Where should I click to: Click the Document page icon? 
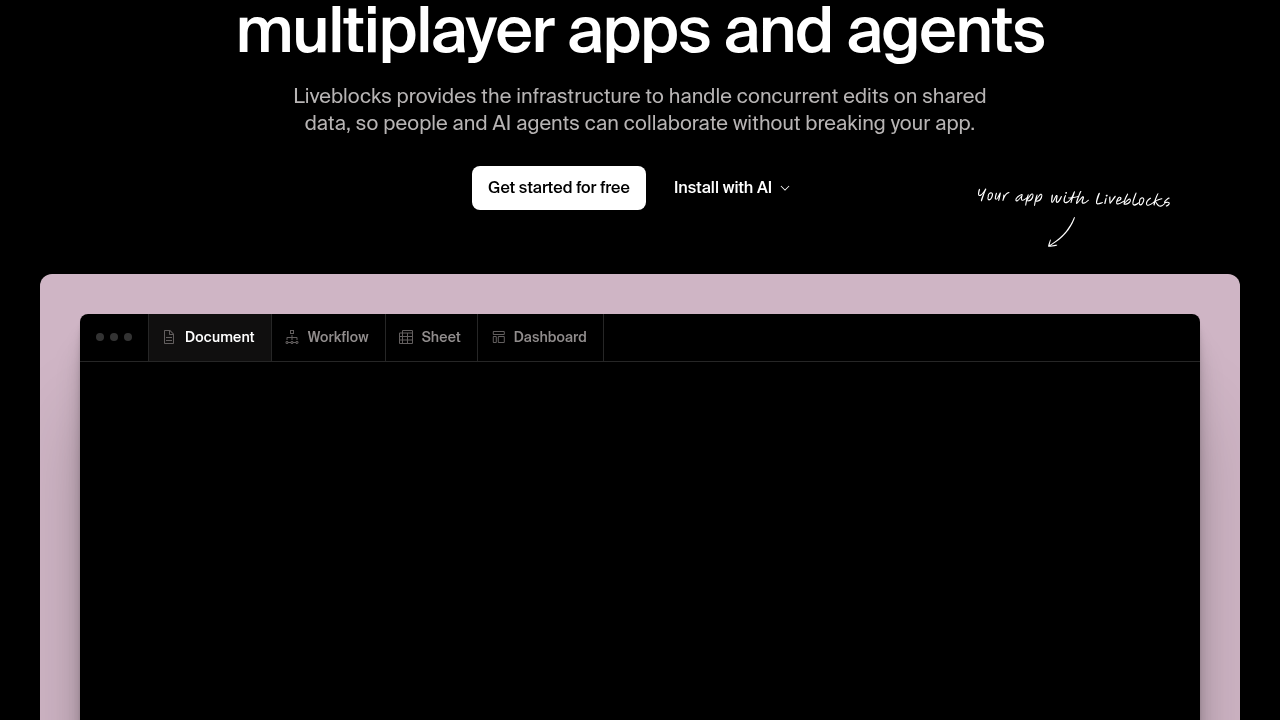tap(169, 337)
